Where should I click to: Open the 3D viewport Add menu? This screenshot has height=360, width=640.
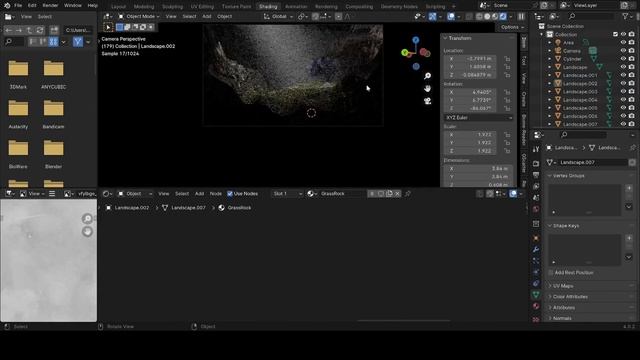(207, 16)
